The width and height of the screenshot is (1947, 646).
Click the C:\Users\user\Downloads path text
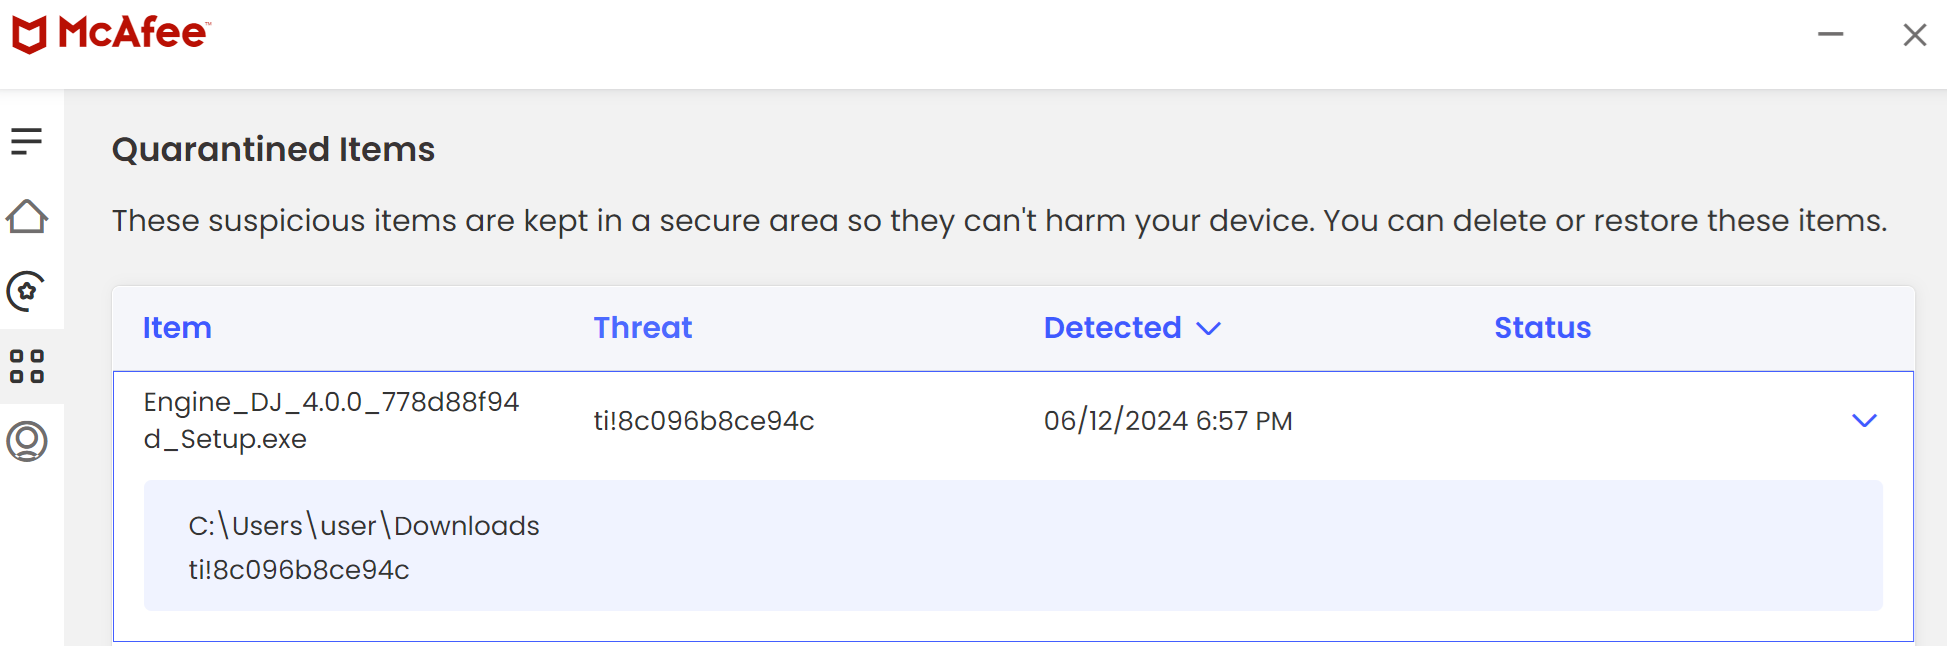364,526
